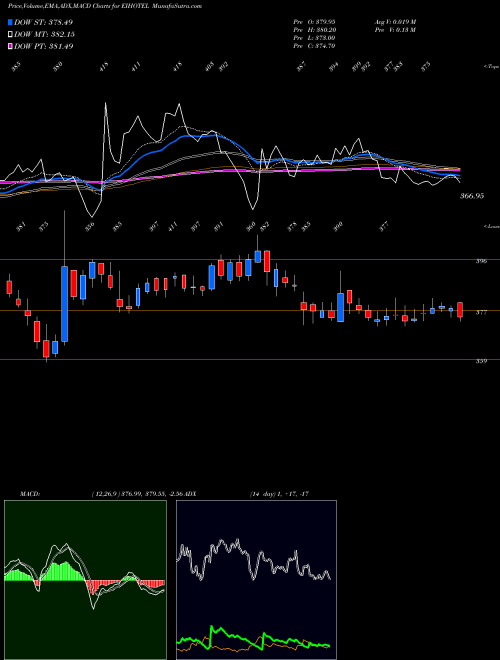Screen dimensions: 500x660
Task: Click inside the dark blue ADX chart panel
Action: coord(256,580)
